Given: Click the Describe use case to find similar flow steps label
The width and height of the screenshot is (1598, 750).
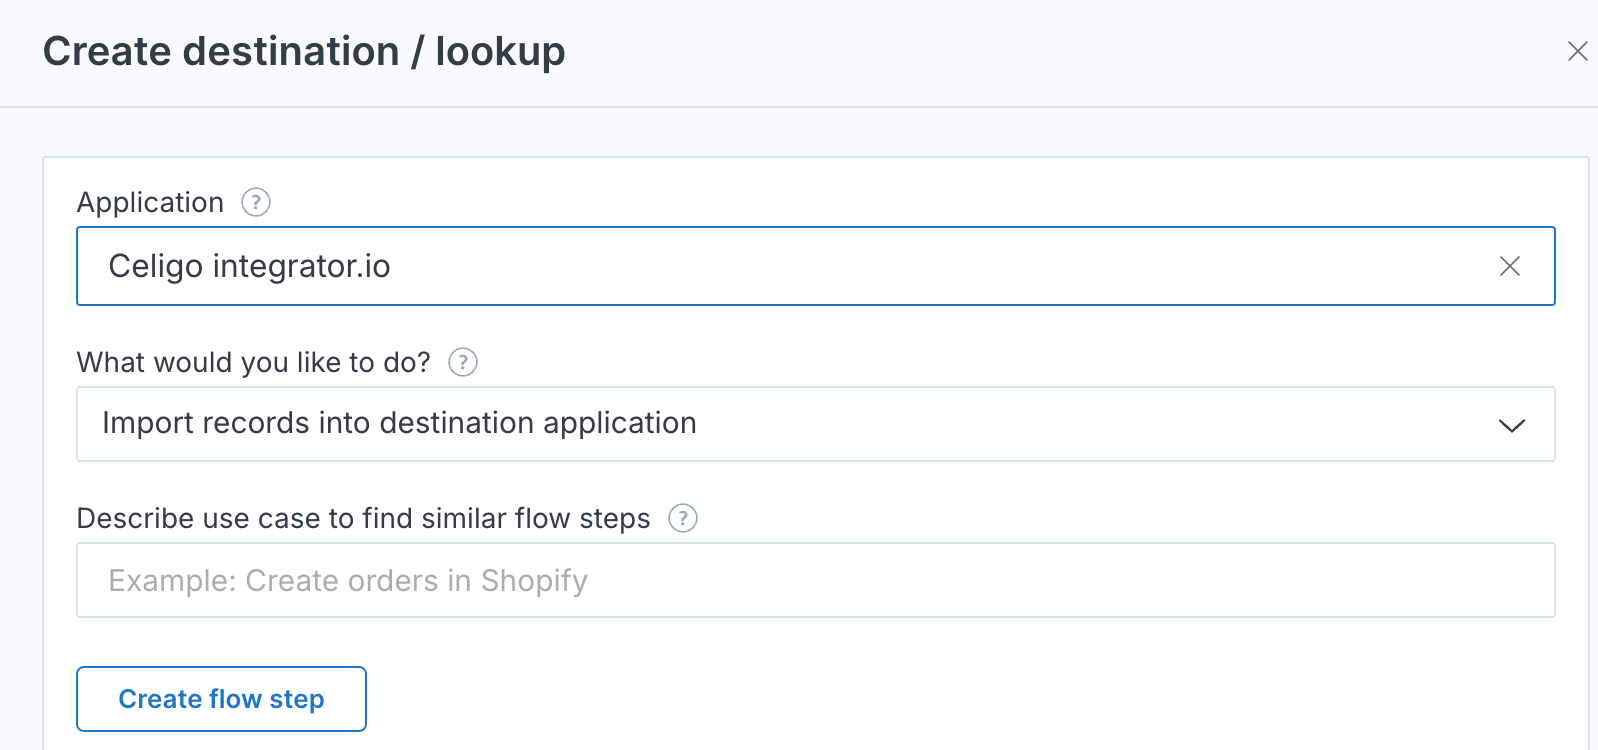Looking at the screenshot, I should point(364,518).
